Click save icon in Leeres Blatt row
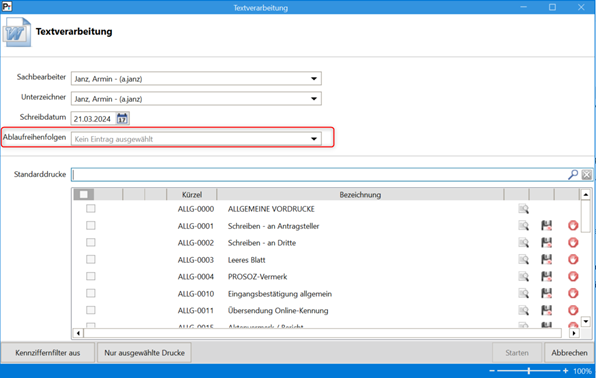 pyautogui.click(x=547, y=259)
